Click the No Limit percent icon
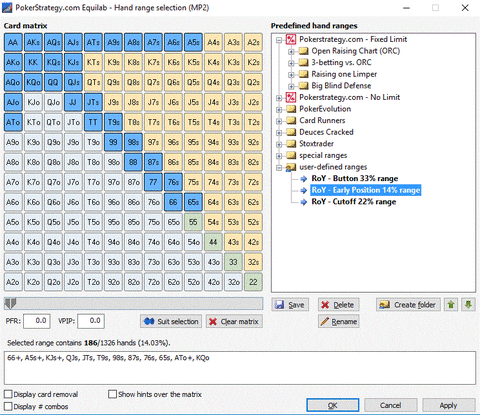480x415 pixels. point(291,97)
